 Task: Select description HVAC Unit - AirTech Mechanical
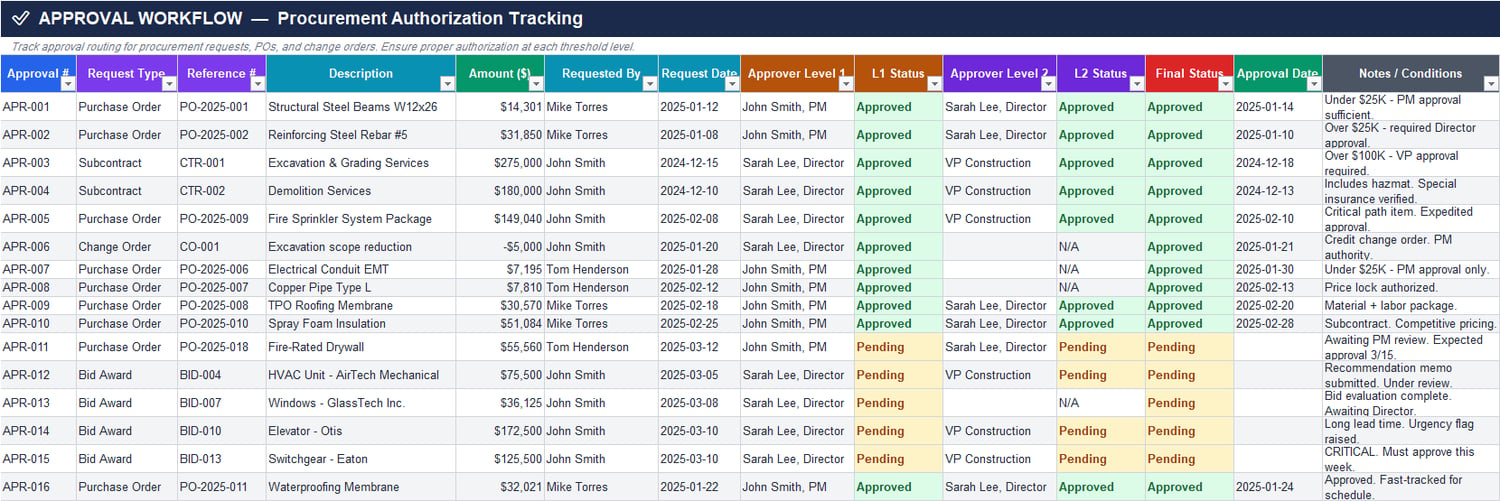coord(360,375)
